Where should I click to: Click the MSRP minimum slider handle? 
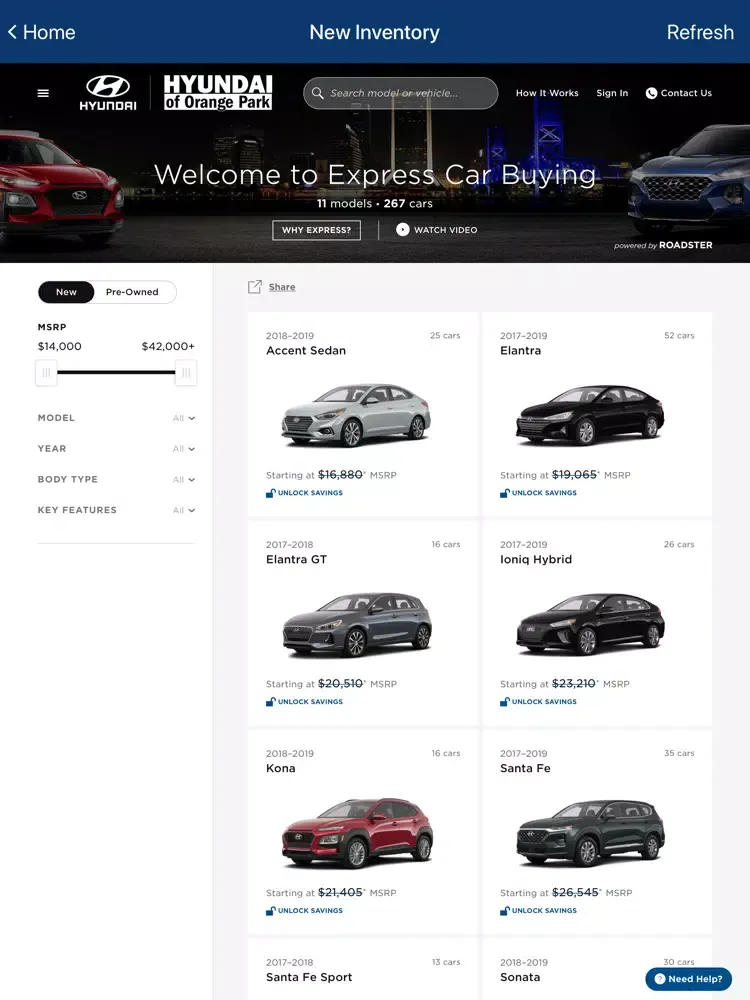(47, 372)
